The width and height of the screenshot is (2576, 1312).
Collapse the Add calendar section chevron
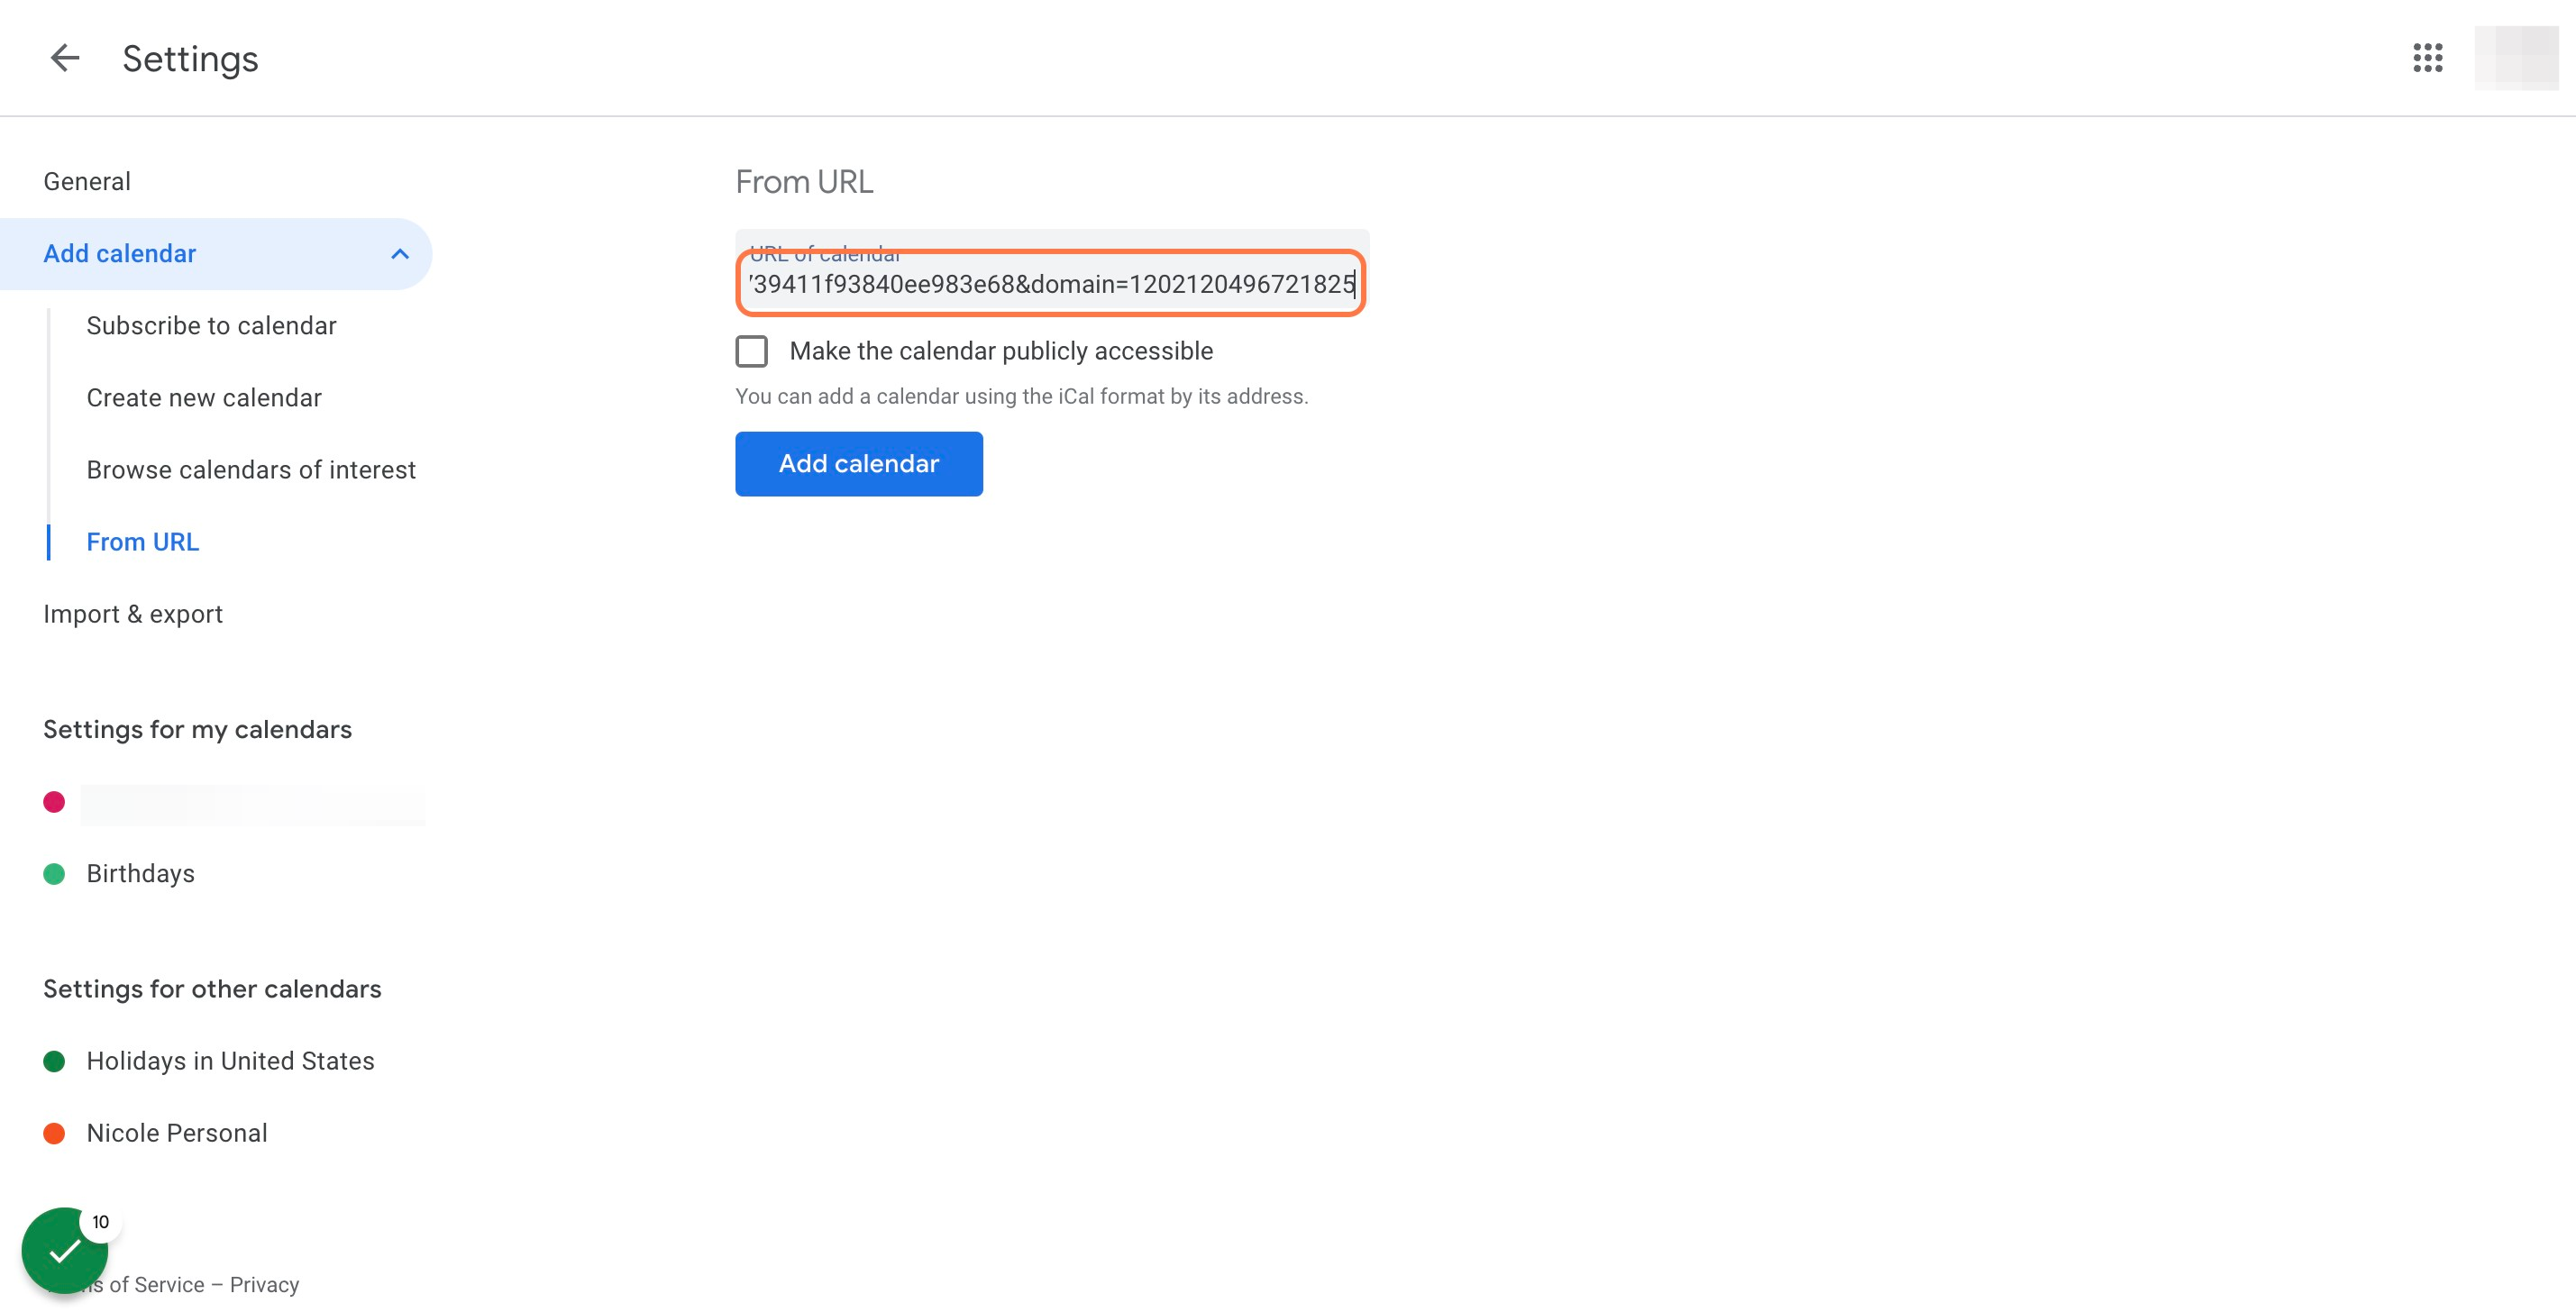[400, 254]
